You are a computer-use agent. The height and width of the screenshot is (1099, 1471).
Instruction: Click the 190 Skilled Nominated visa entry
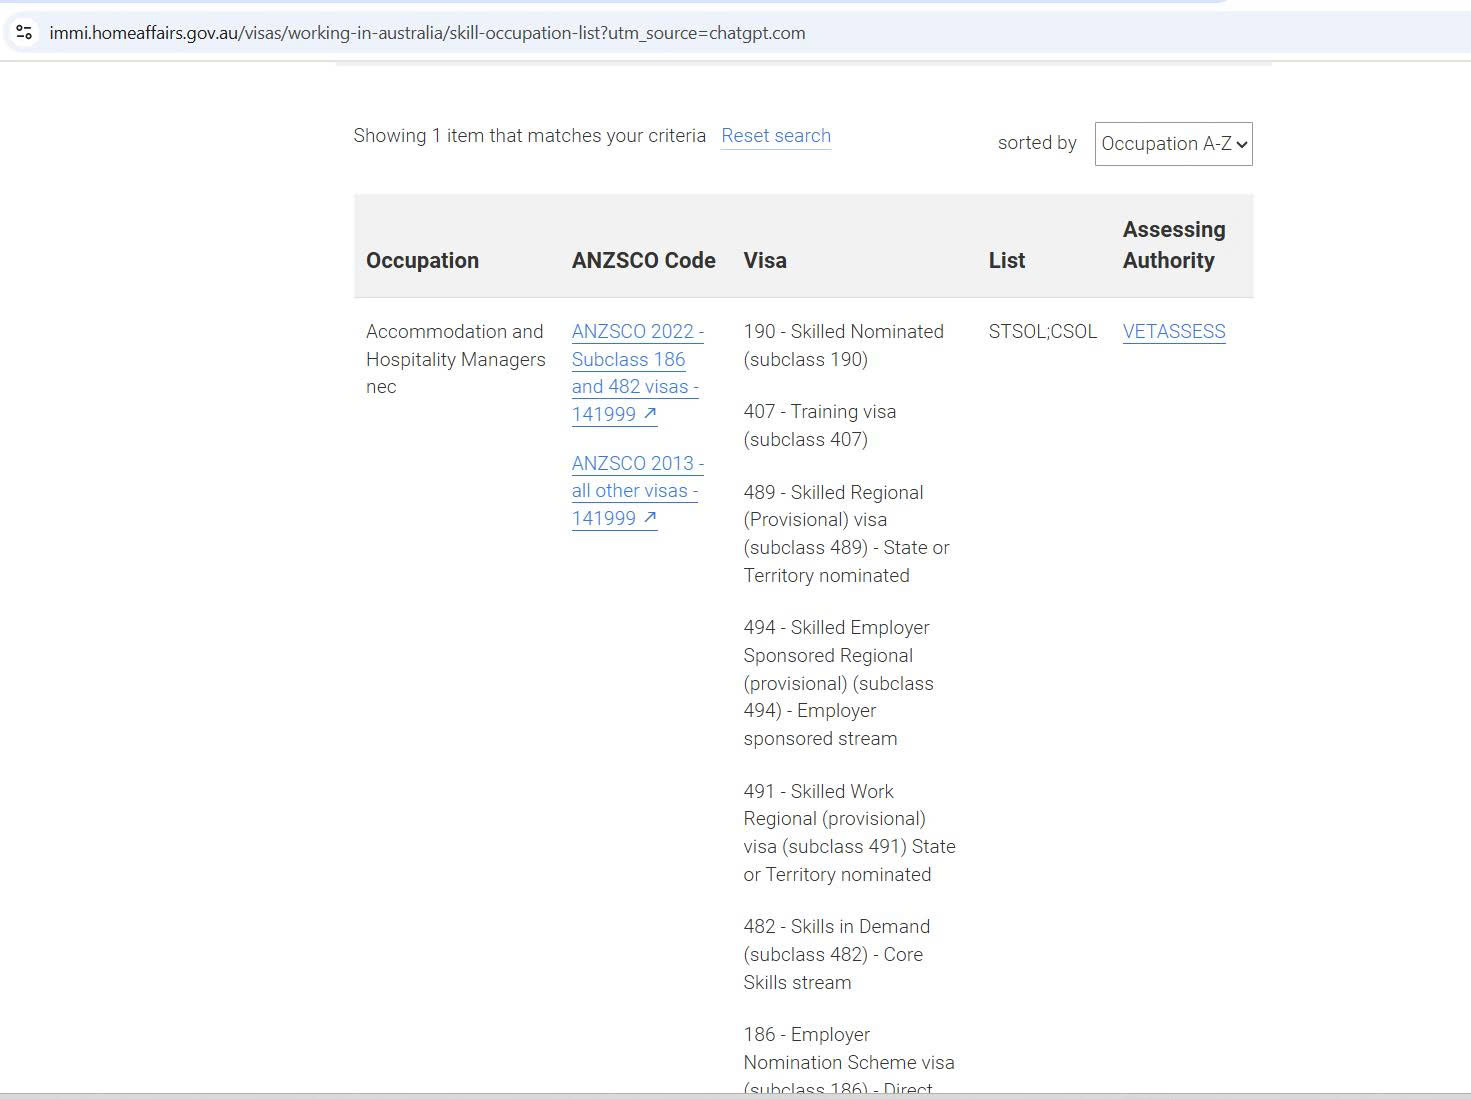843,345
